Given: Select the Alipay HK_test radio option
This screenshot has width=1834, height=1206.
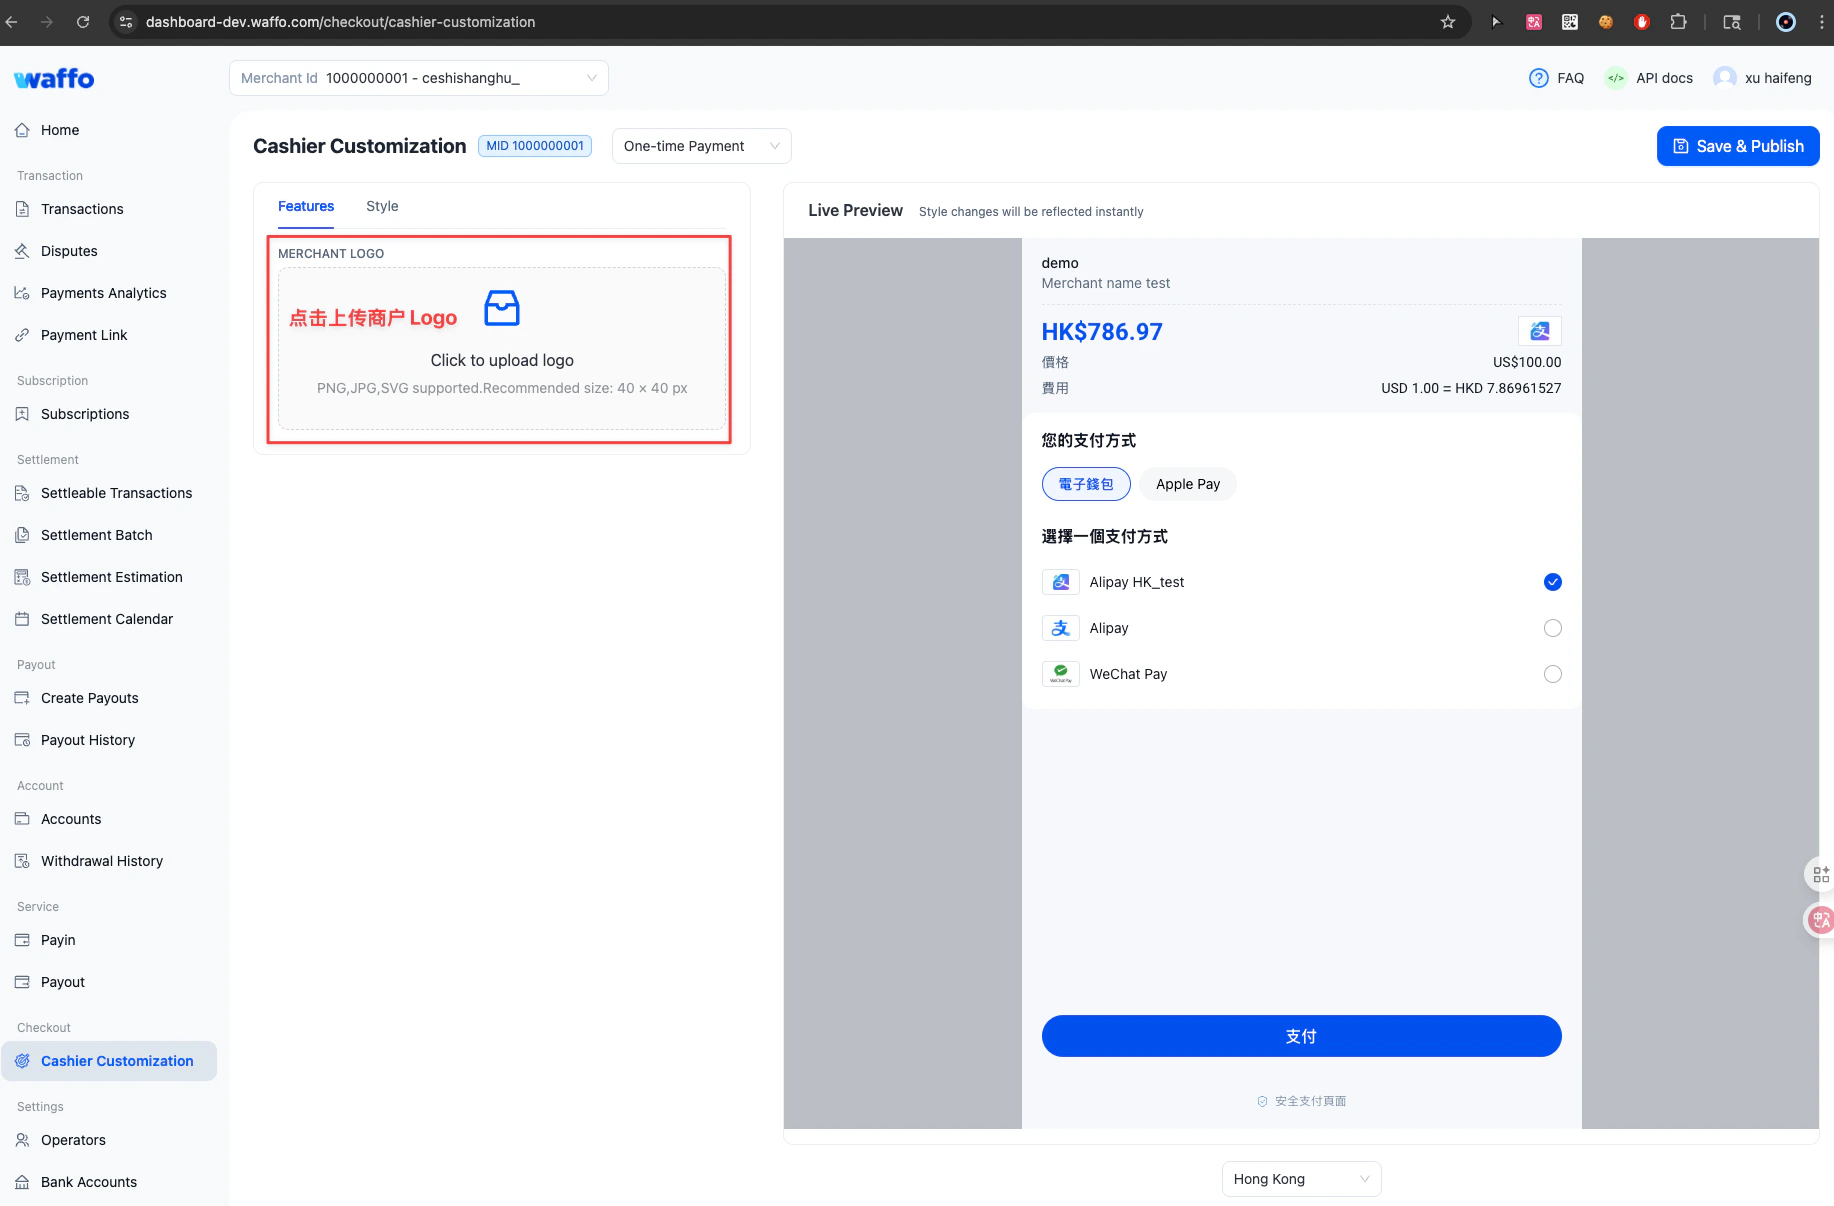Looking at the screenshot, I should [1553, 582].
